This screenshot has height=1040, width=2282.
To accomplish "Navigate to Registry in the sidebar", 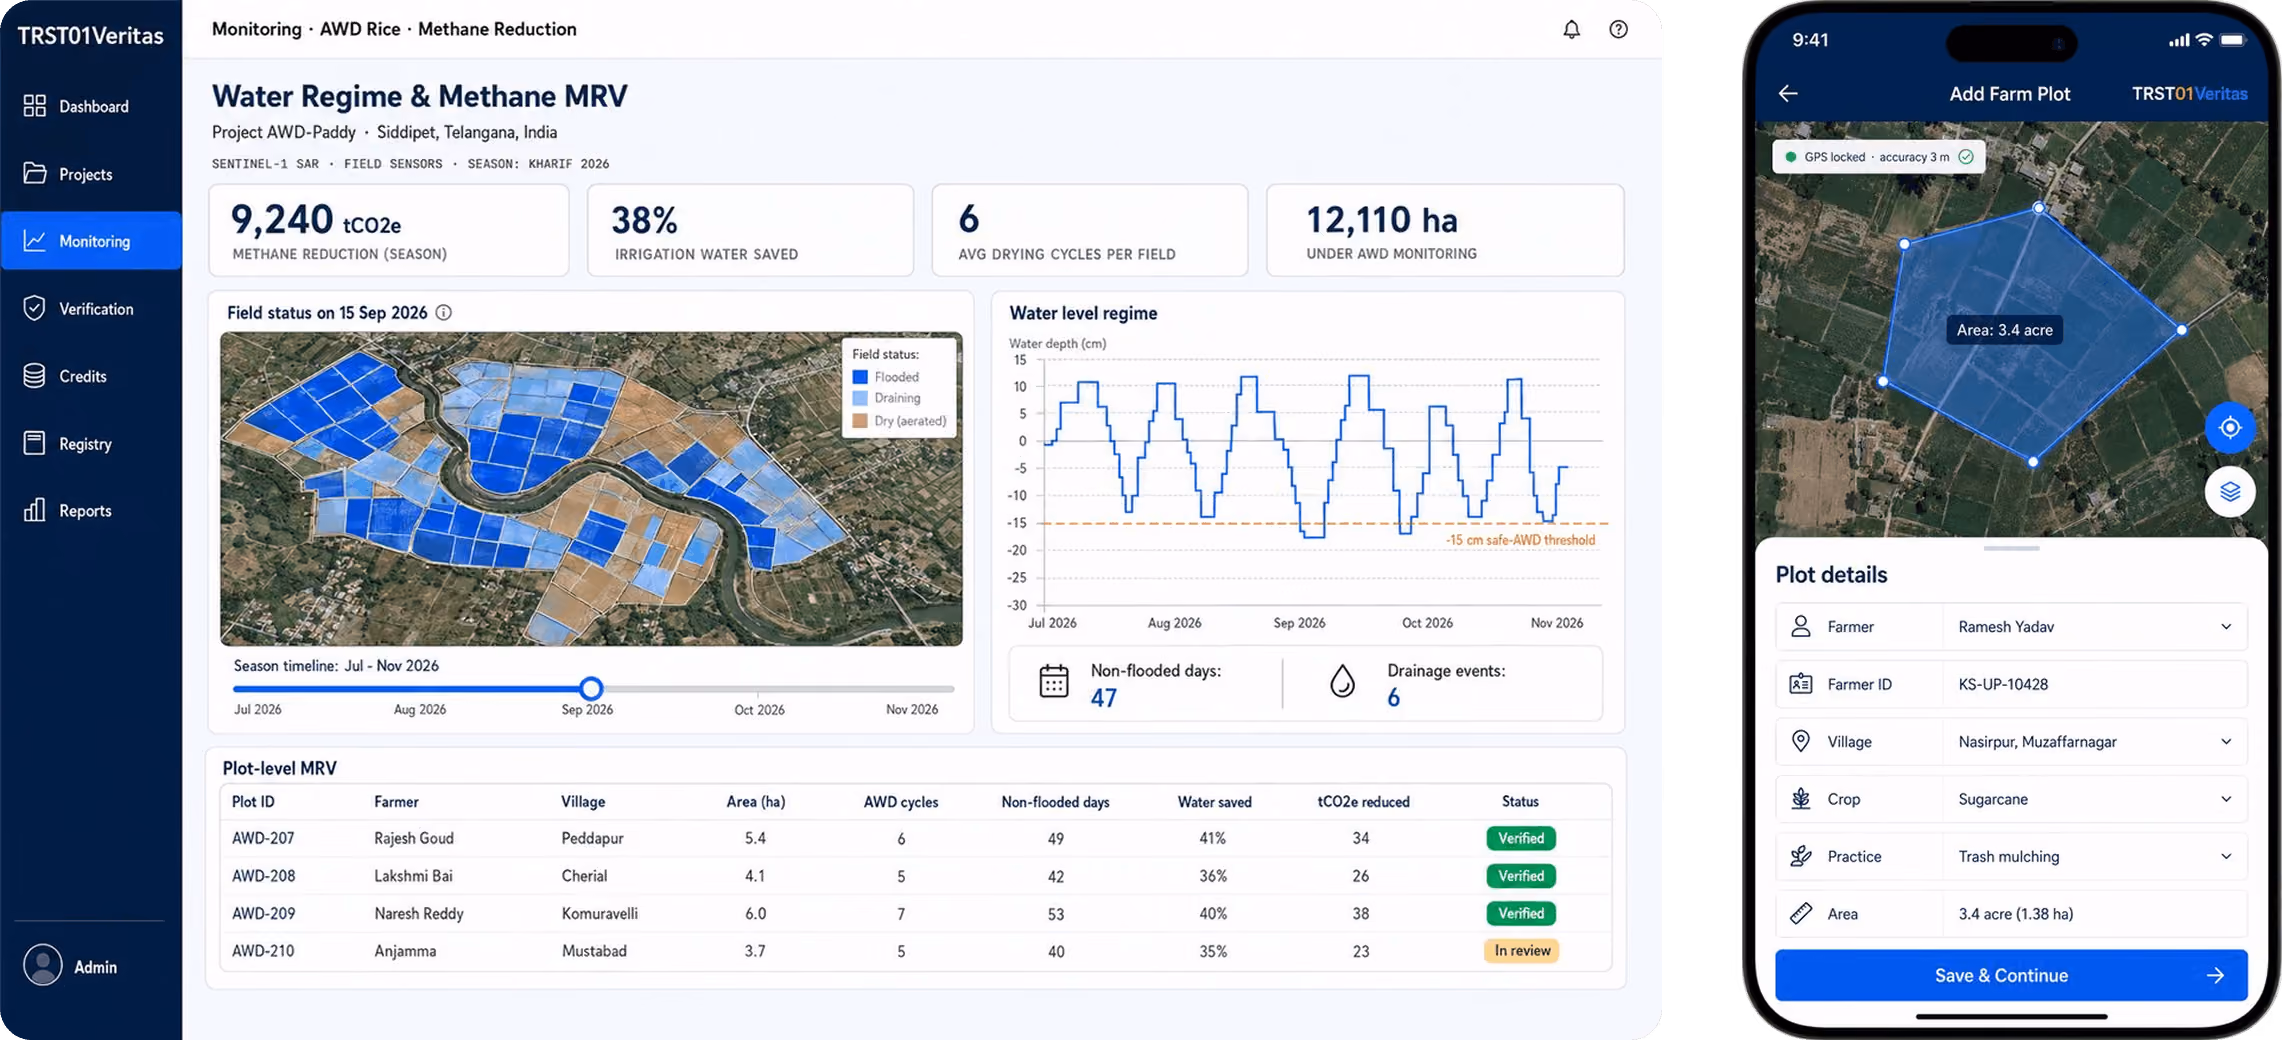I will coord(91,444).
